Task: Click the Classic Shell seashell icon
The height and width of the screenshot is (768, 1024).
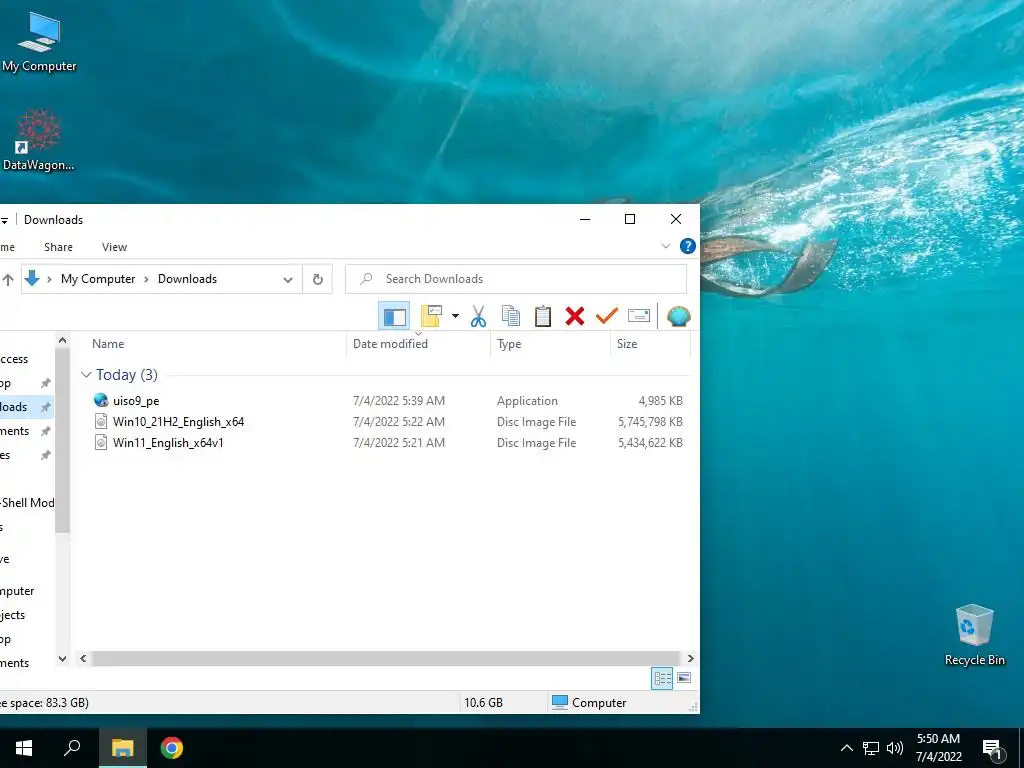Action: pos(679,316)
